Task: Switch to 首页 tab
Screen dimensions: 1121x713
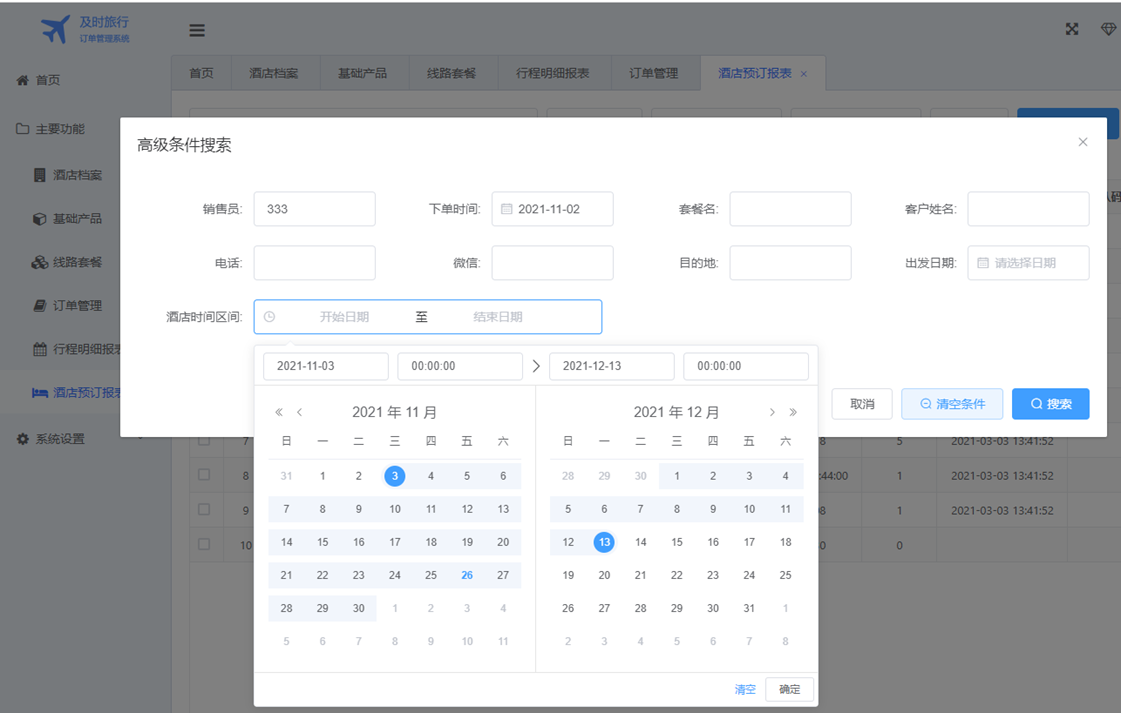Action: pos(202,73)
